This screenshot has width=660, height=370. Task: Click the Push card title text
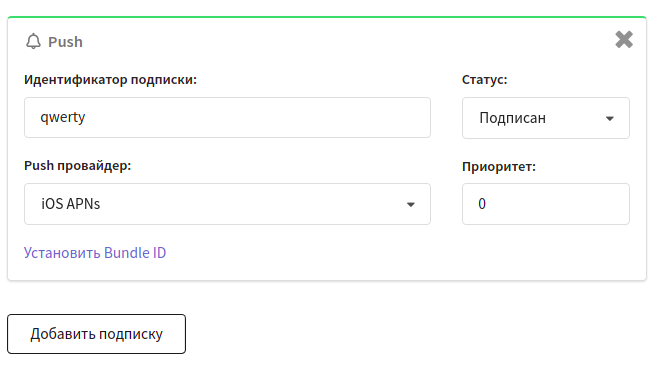coord(65,42)
